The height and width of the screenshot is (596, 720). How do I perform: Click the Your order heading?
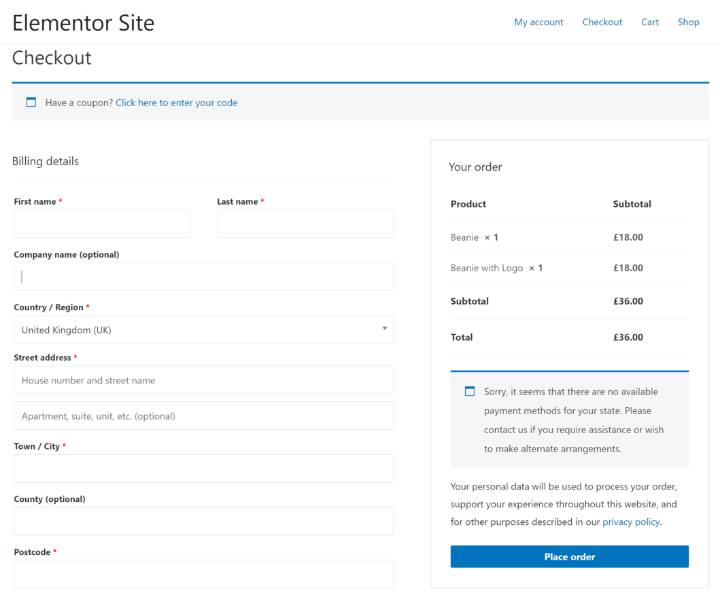pos(475,167)
